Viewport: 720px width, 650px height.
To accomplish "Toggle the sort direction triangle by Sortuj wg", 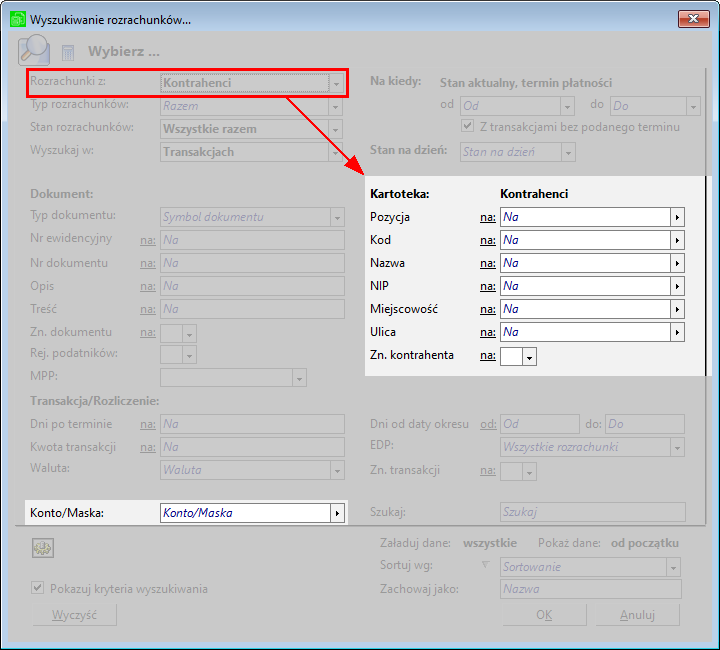I will pos(485,564).
